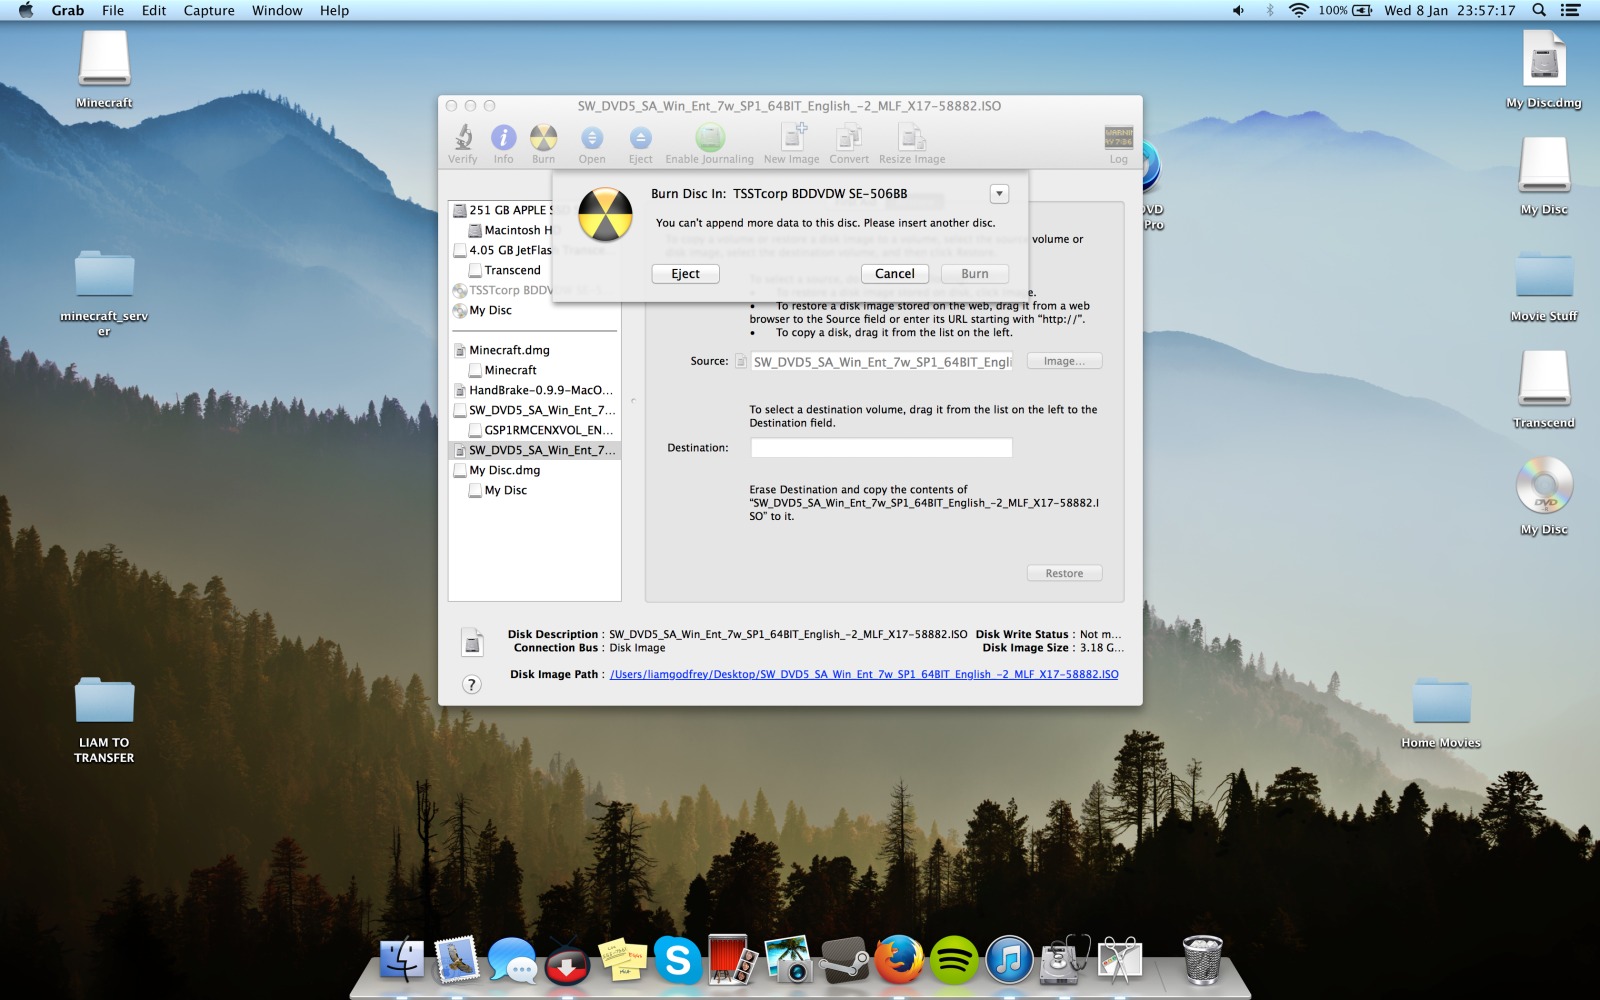The image size is (1600, 1000).
Task: Click the Resize Image toolbar icon
Action: pyautogui.click(x=912, y=137)
